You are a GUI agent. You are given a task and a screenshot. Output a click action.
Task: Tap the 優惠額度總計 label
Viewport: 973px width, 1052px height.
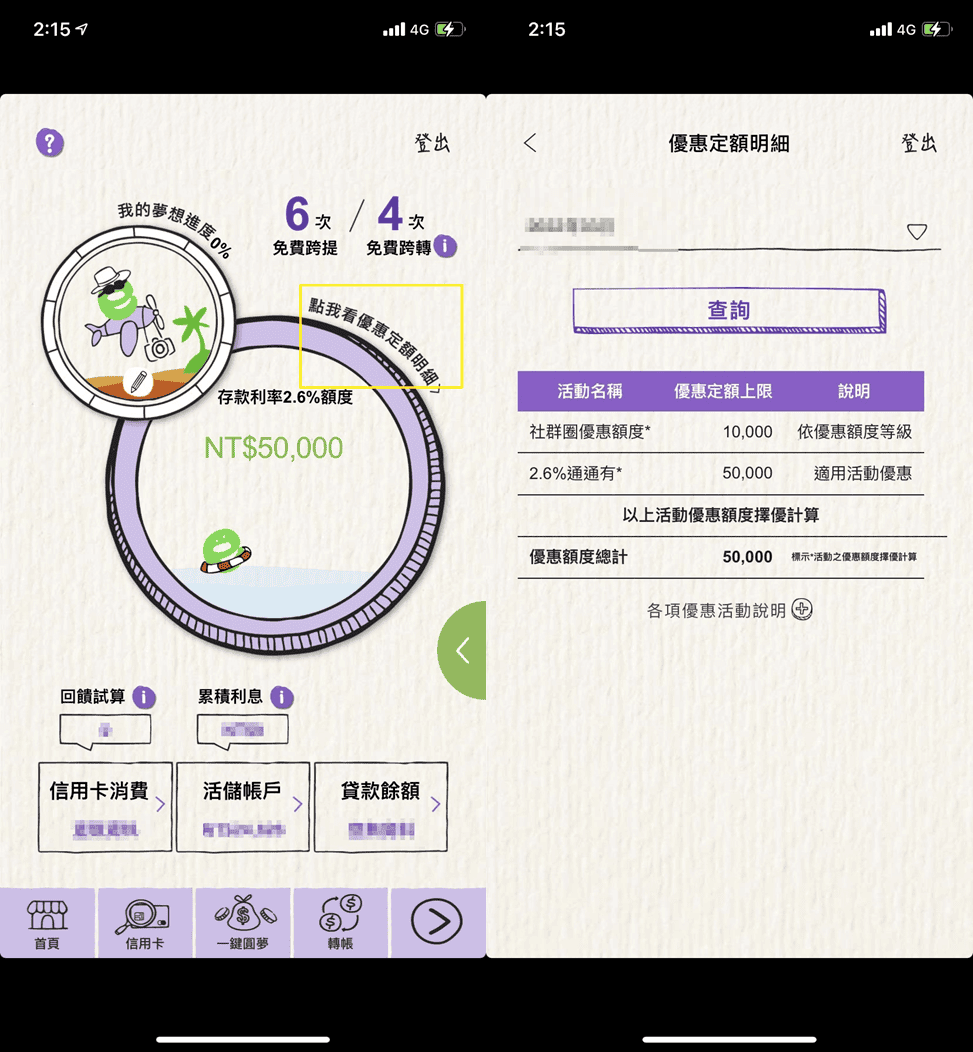coord(578,556)
